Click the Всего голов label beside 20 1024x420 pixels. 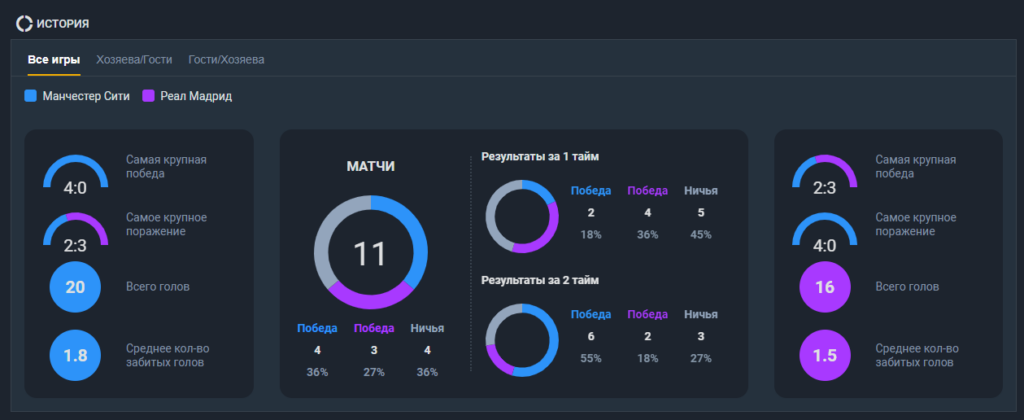[x=157, y=287]
